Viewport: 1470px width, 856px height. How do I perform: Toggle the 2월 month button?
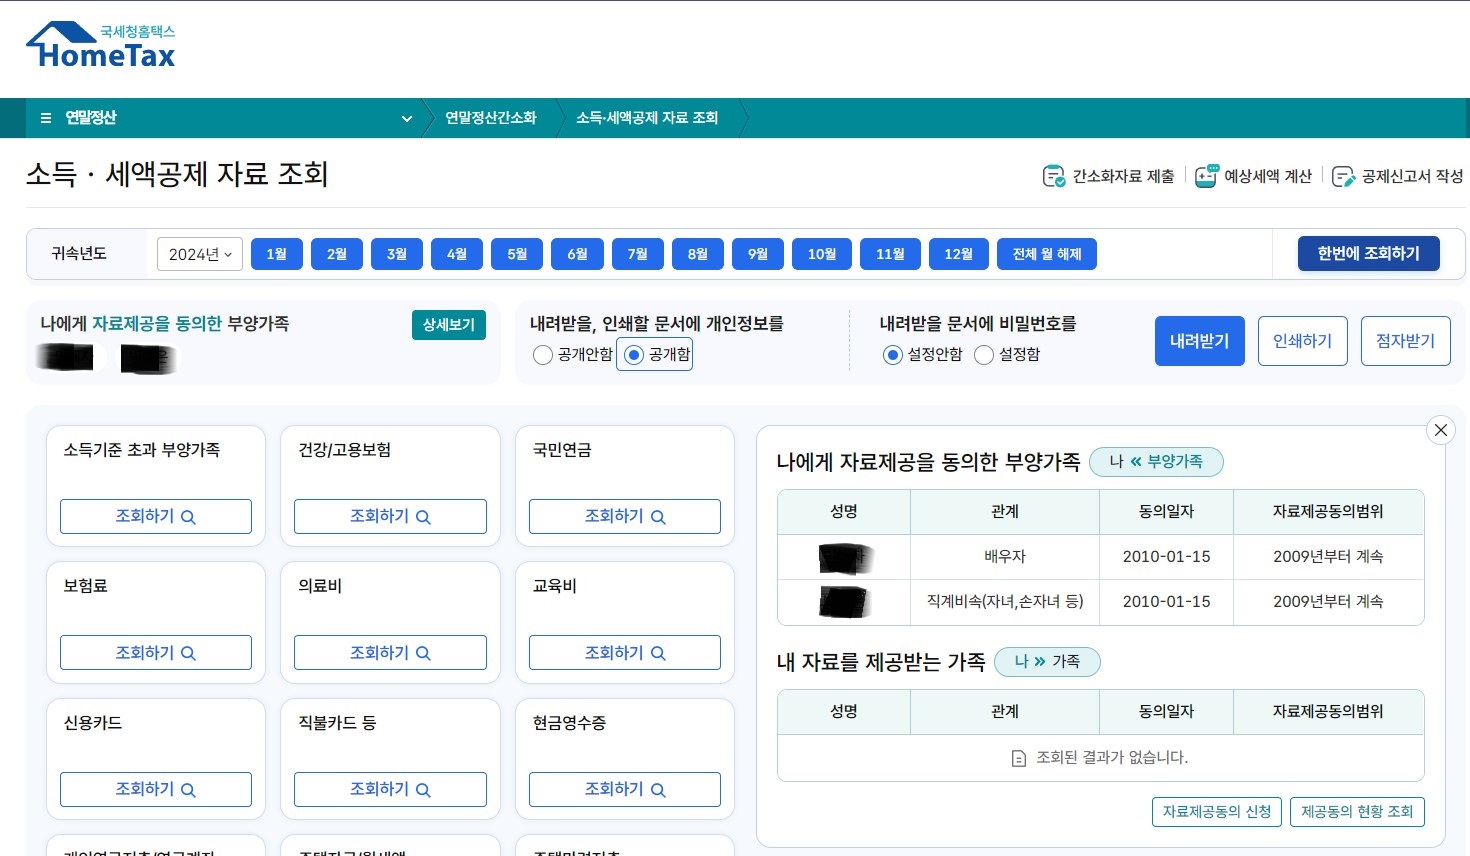coord(337,254)
